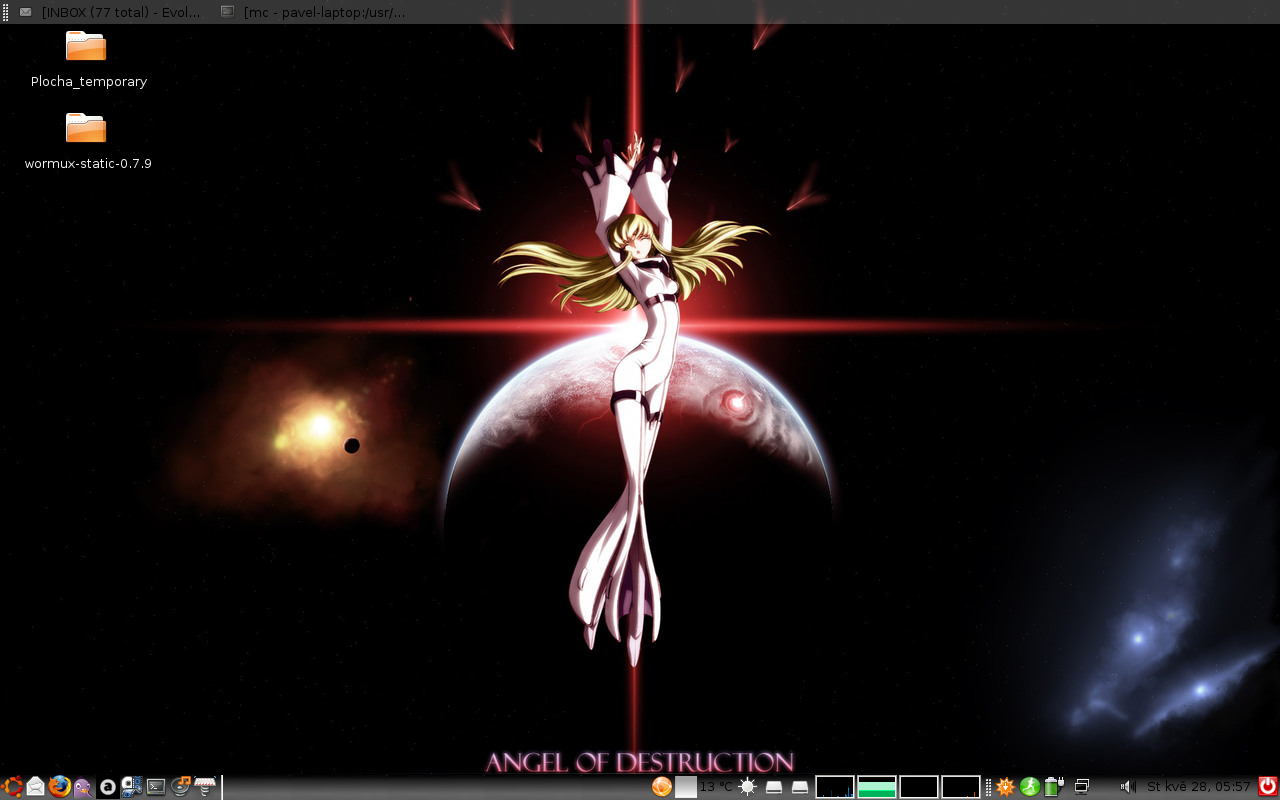Viewport: 1280px width, 800px height.
Task: Click the black circle 'a' launcher
Action: point(108,787)
